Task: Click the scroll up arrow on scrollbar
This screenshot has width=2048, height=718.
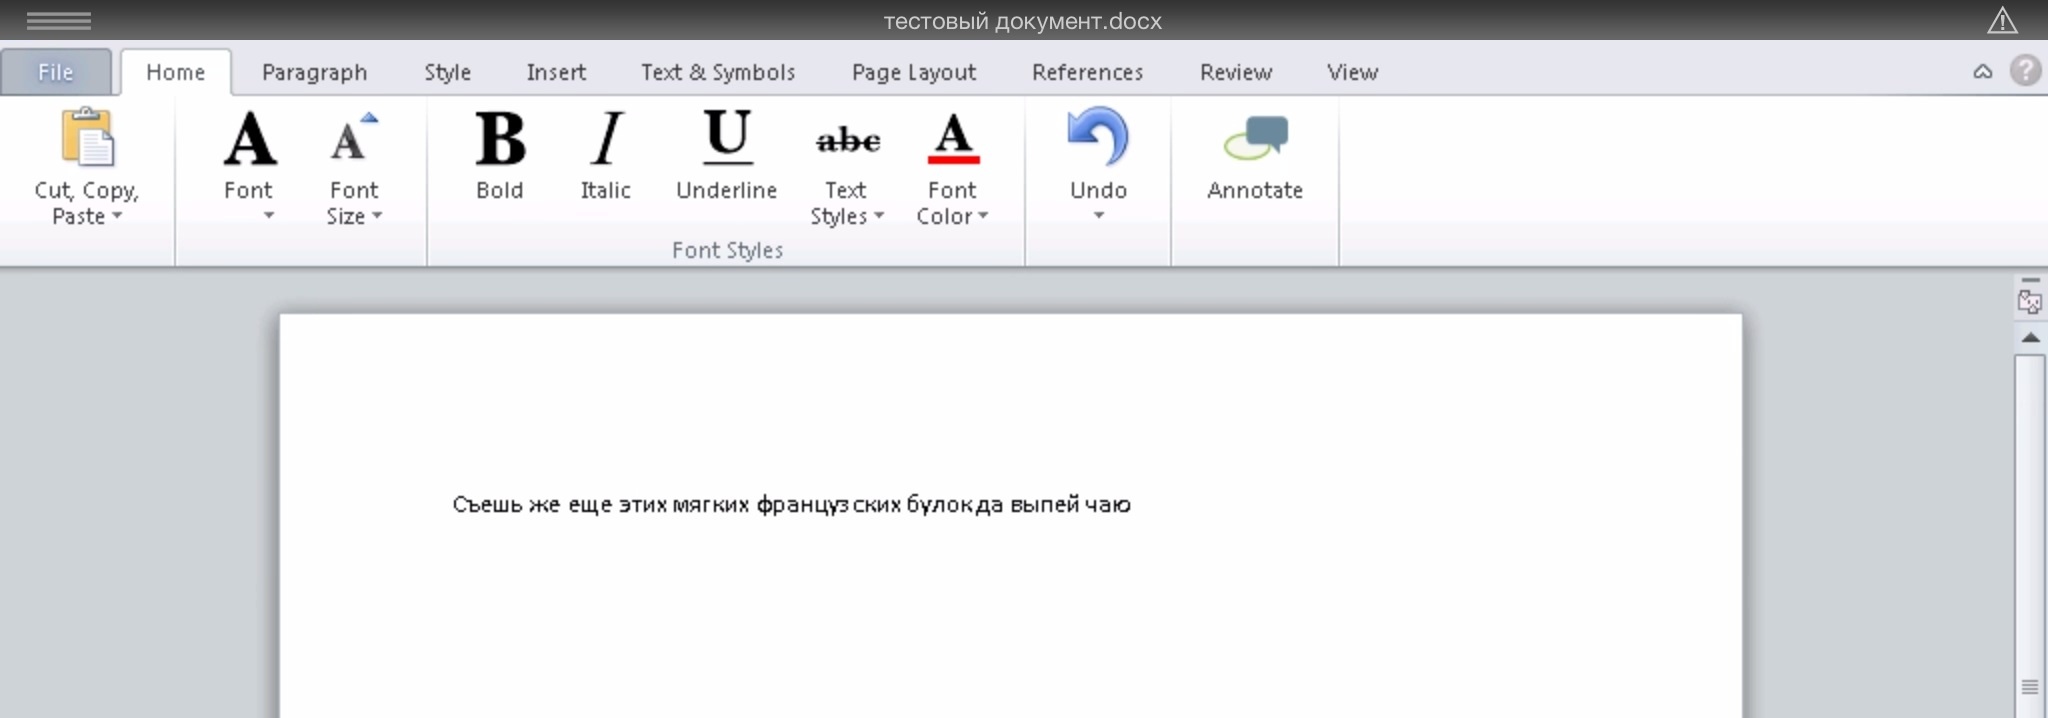Action: point(2030,338)
